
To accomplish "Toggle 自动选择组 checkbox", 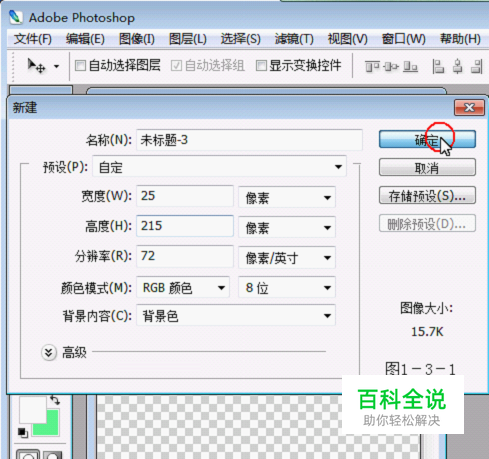I will (x=176, y=66).
